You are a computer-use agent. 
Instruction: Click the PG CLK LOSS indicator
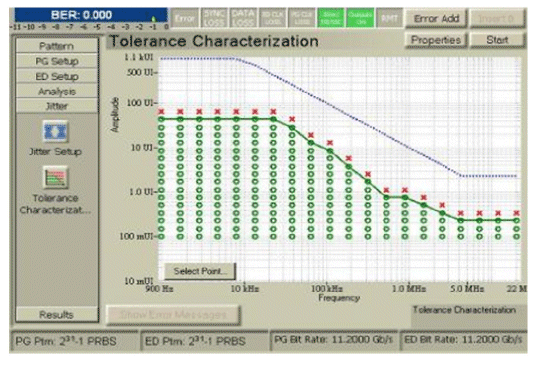[x=302, y=18]
